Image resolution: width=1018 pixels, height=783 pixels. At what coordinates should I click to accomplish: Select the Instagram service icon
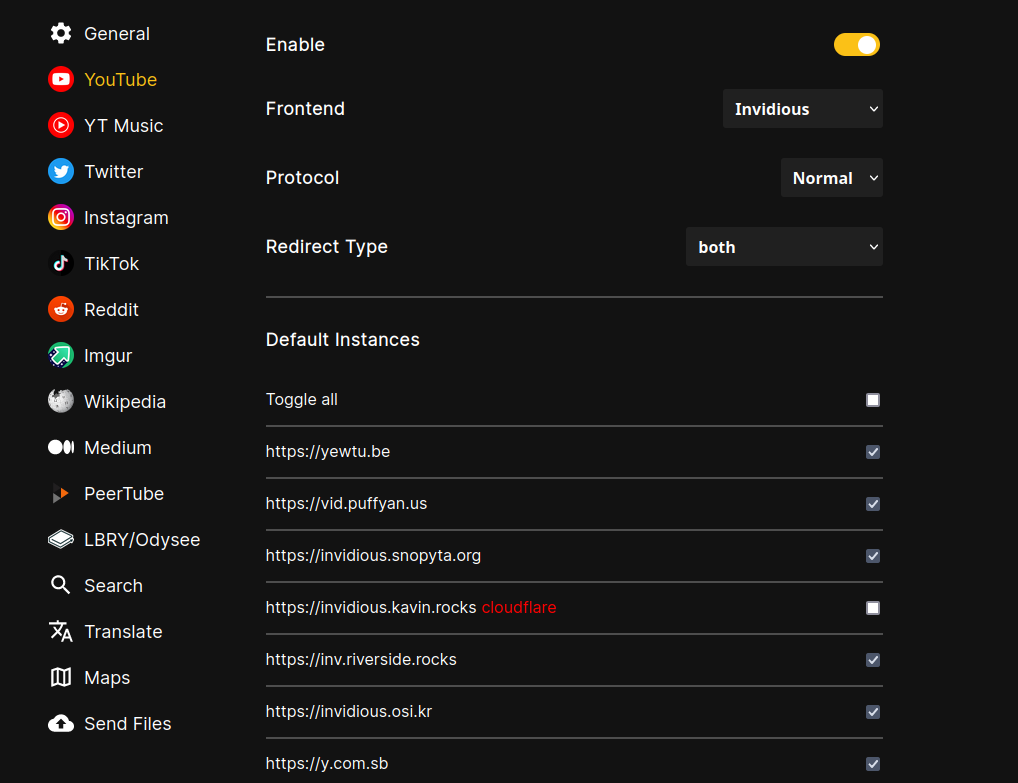60,217
